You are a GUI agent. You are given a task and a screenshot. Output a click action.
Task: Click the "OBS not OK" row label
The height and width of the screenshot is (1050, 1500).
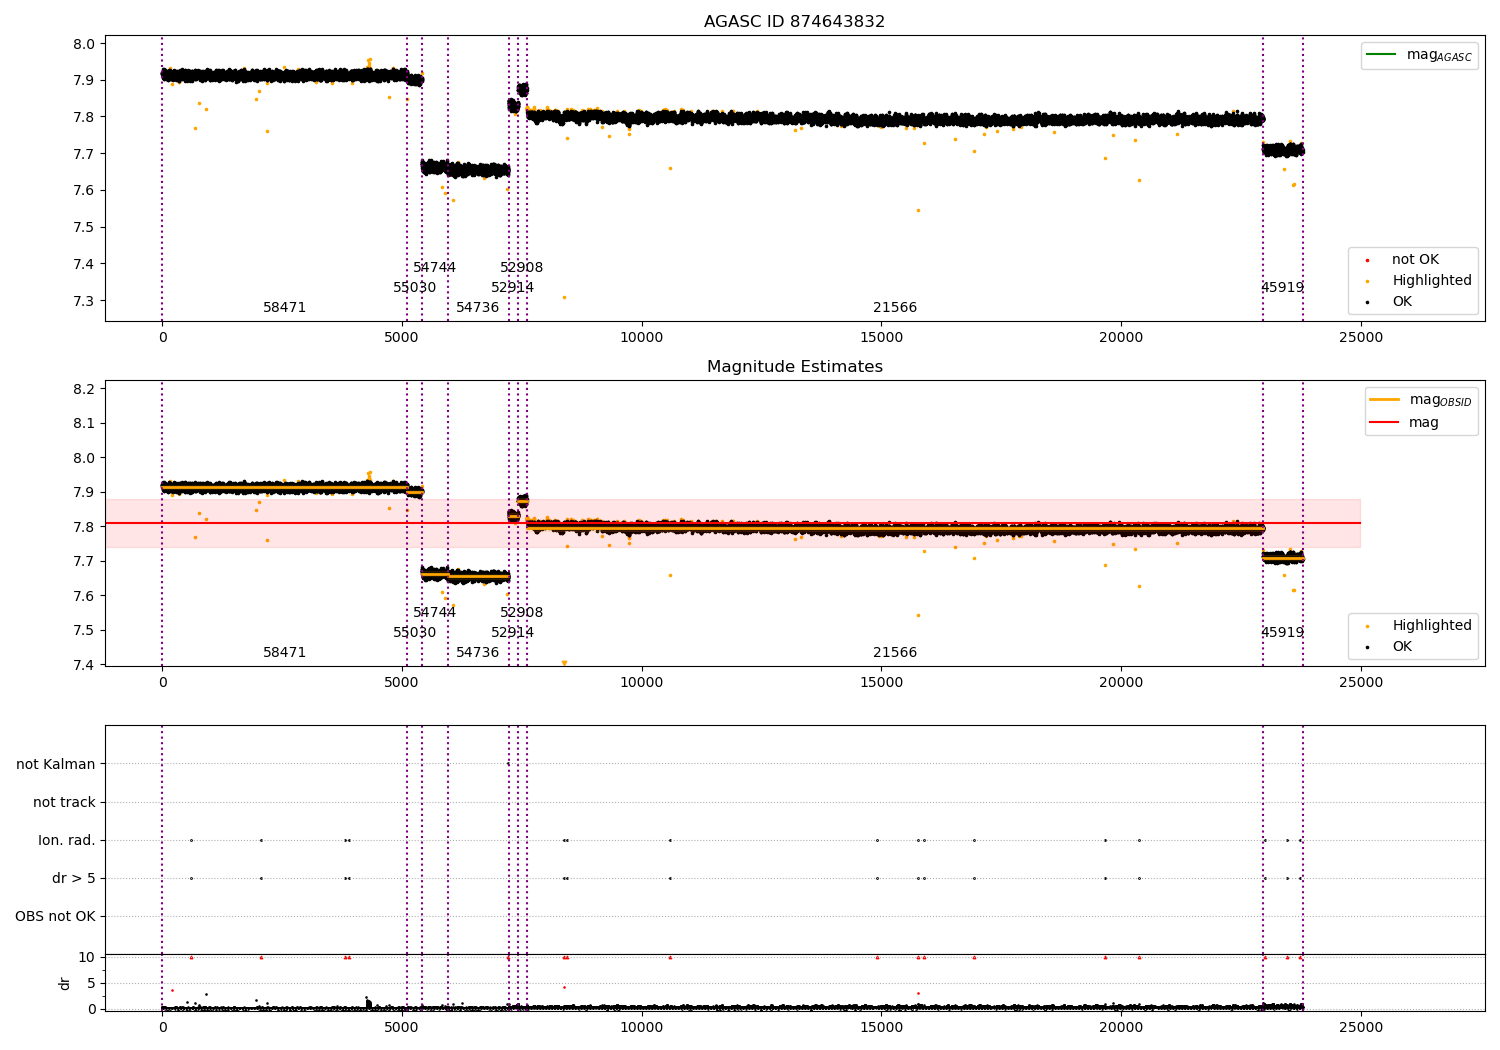[55, 916]
